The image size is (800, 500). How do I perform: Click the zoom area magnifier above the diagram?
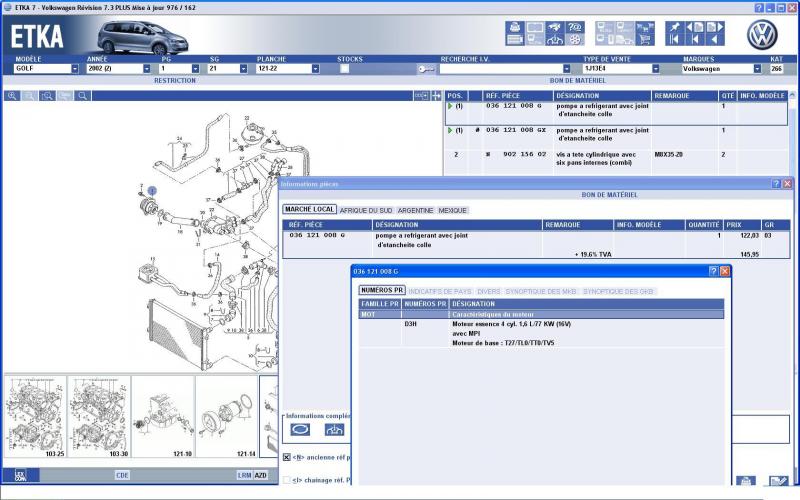[x=47, y=96]
